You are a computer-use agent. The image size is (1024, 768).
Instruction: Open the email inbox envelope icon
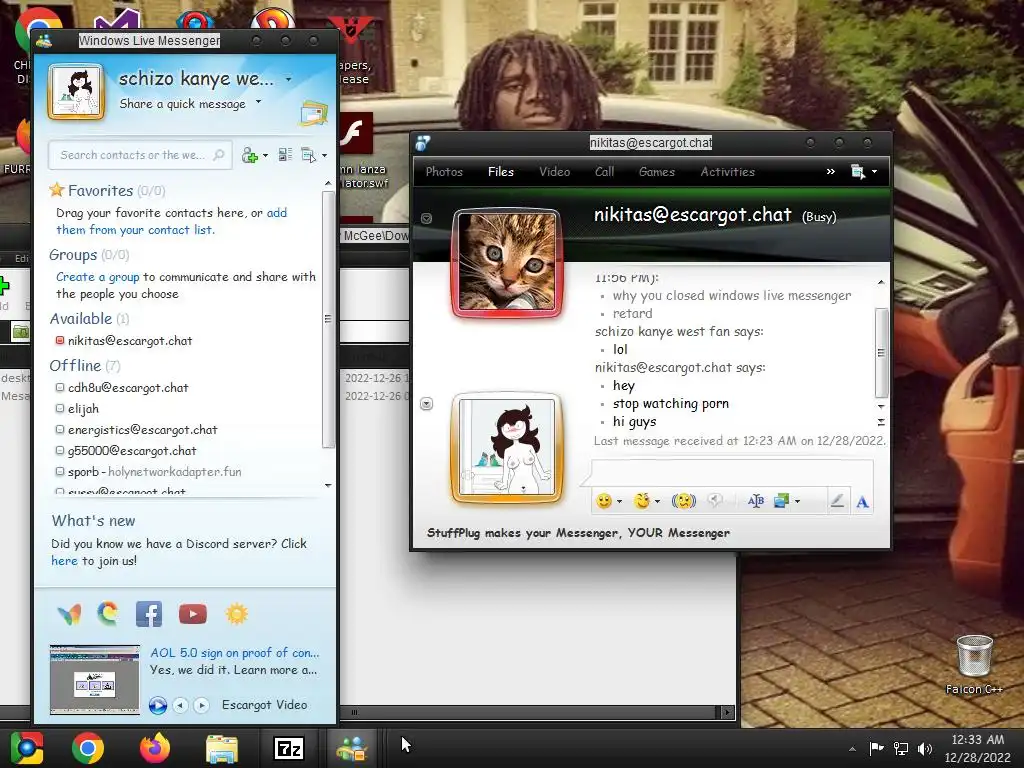(313, 114)
